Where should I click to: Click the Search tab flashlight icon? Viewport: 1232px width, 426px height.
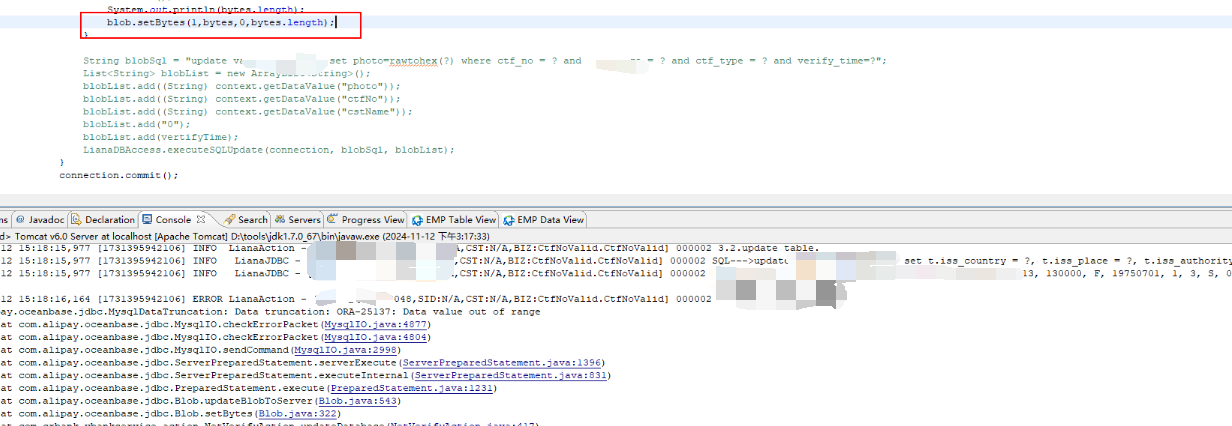point(229,220)
